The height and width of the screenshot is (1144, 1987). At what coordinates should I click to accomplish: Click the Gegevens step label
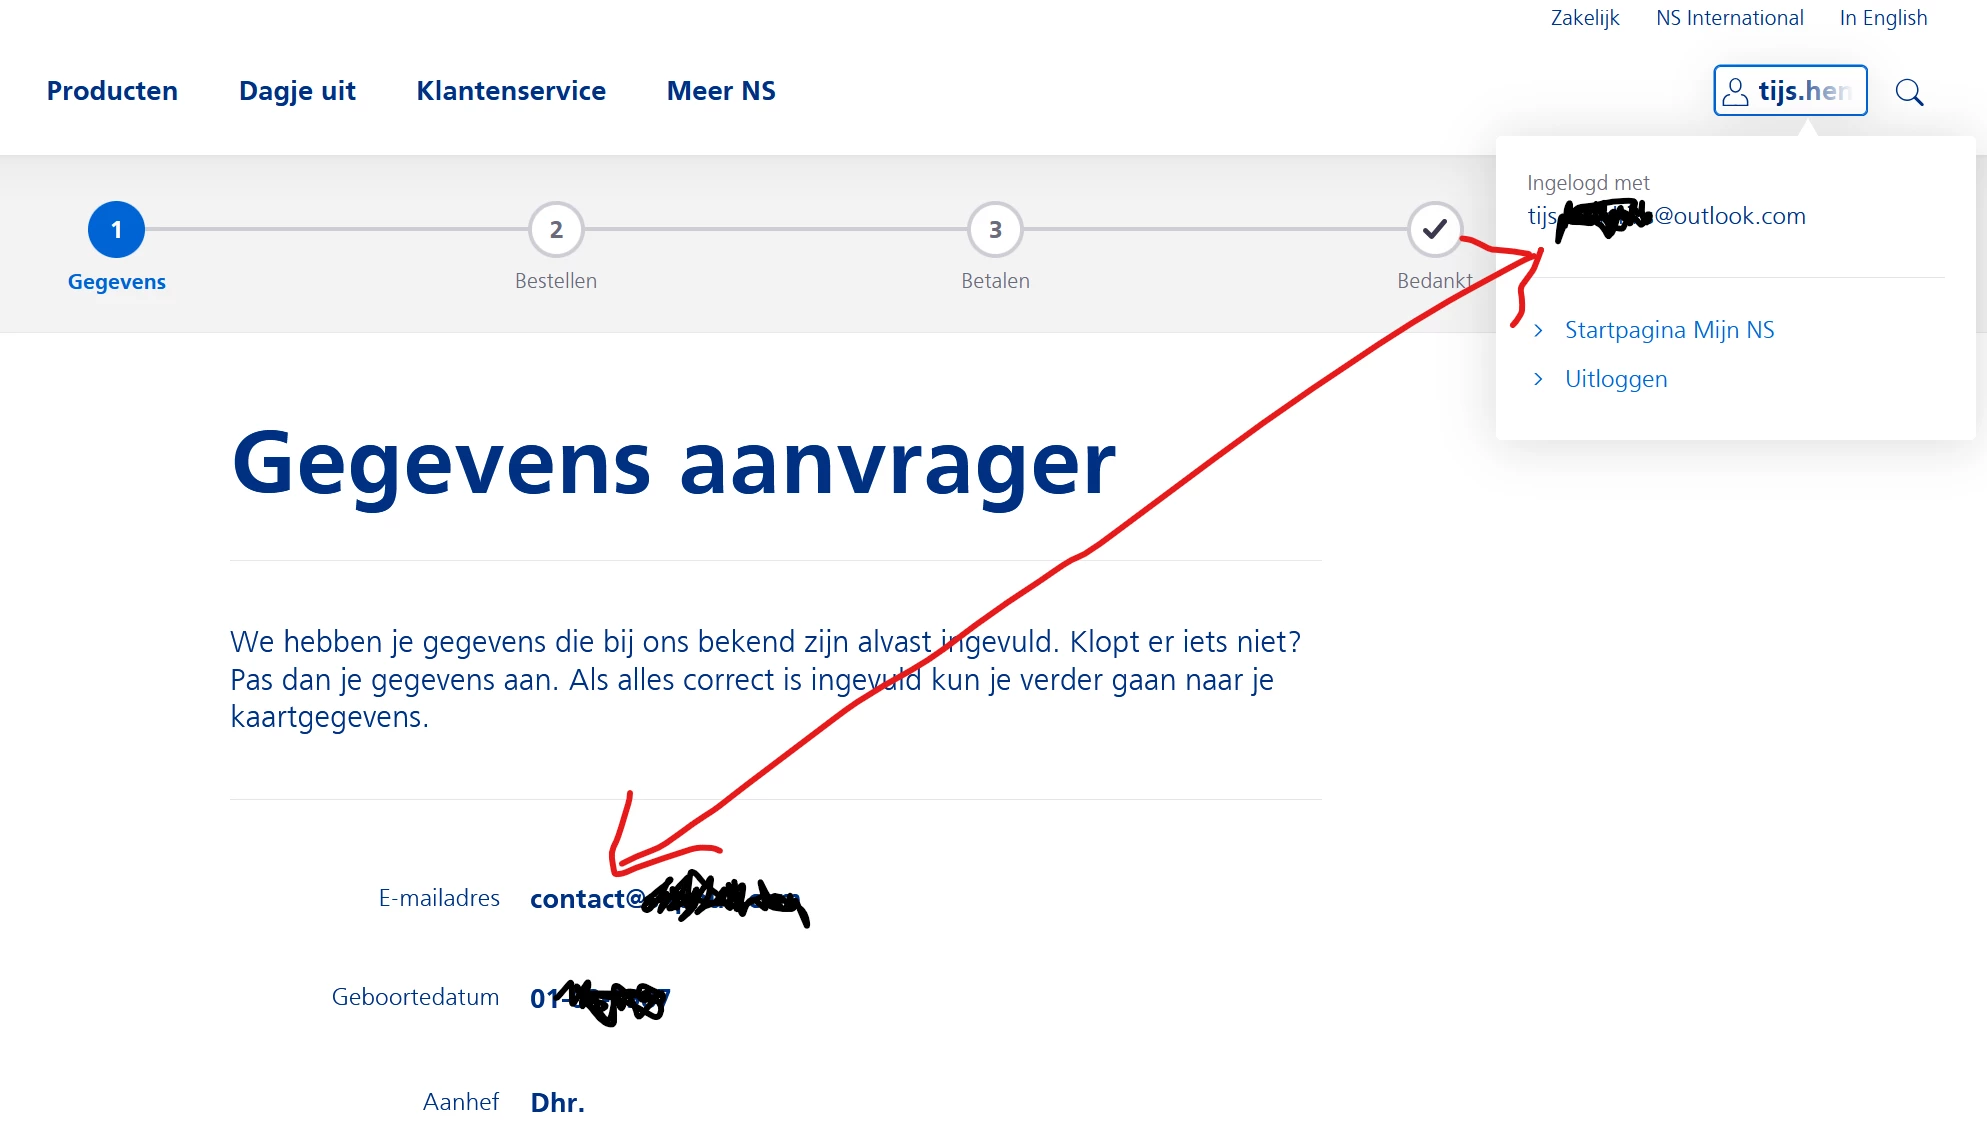pyautogui.click(x=117, y=282)
